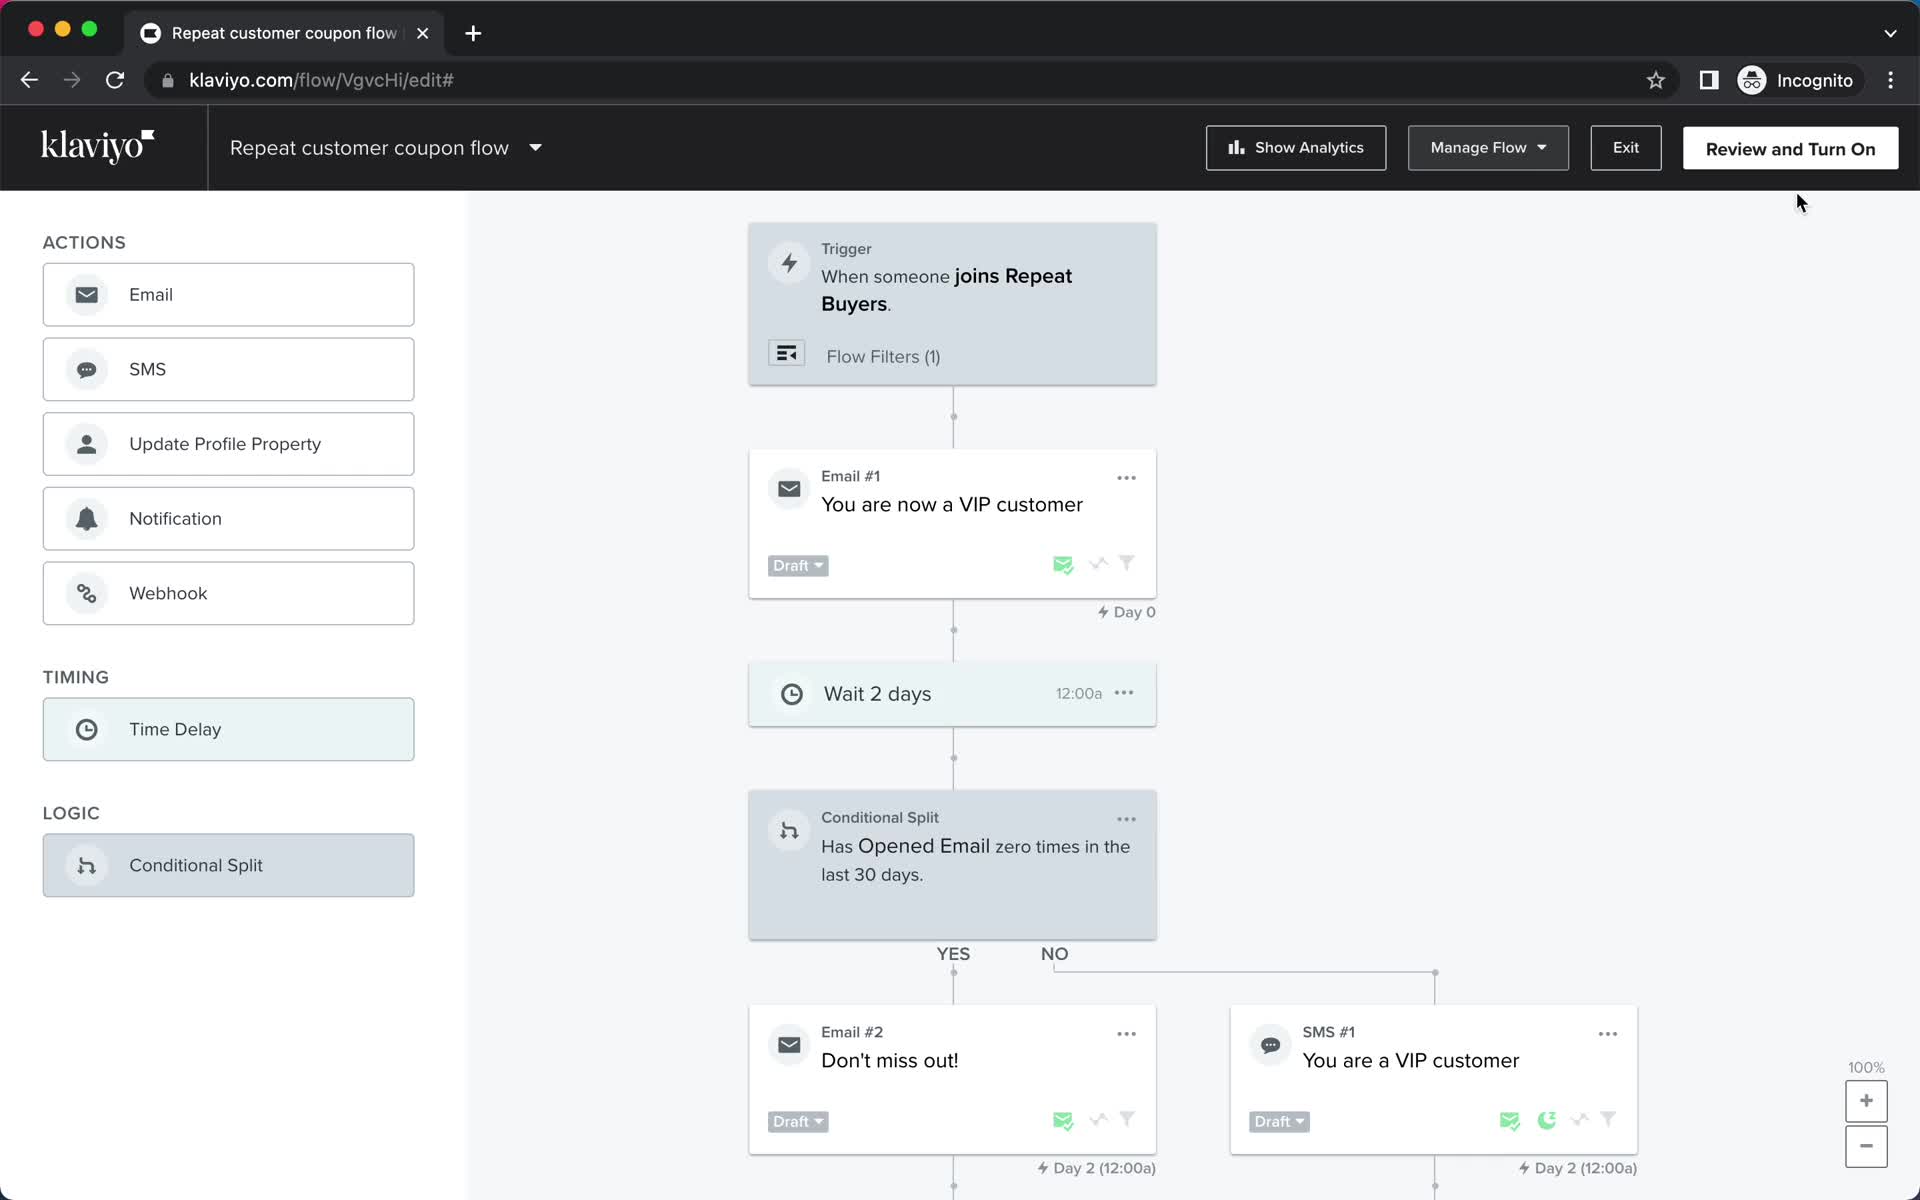1920x1200 pixels.
Task: Click the Webhook link icon
Action: click(x=87, y=594)
